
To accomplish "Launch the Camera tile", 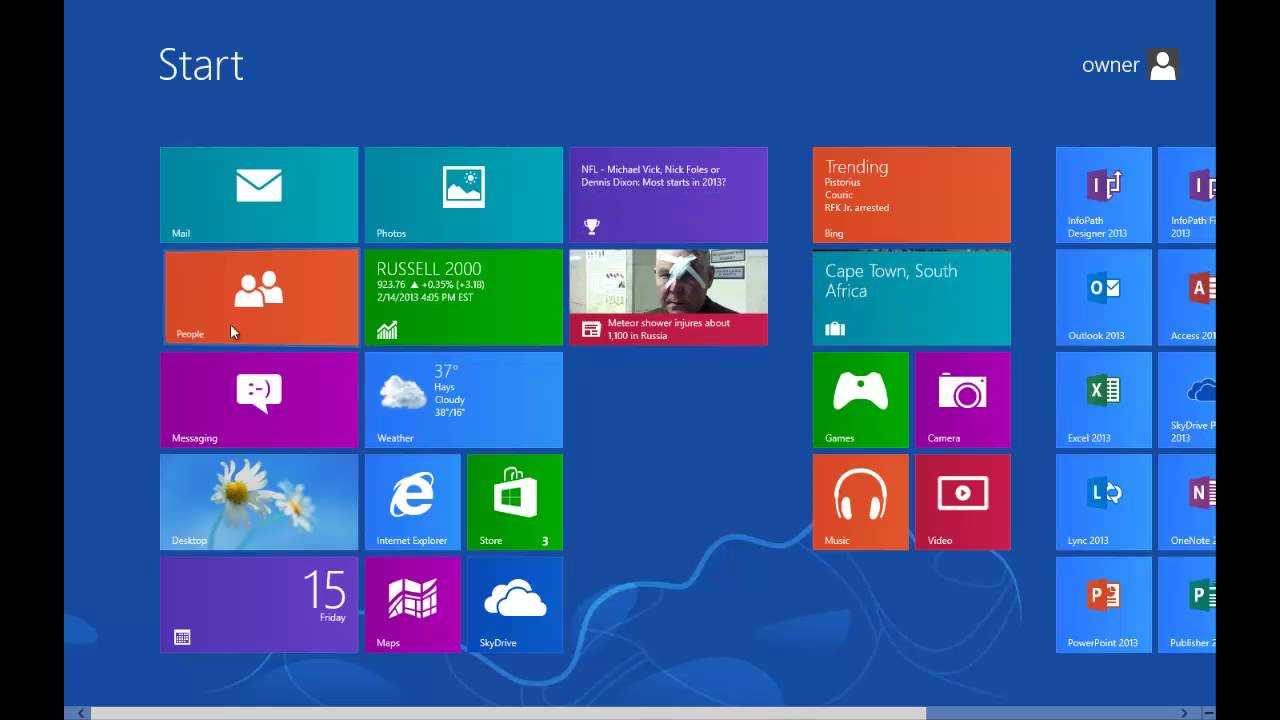I will [x=962, y=400].
